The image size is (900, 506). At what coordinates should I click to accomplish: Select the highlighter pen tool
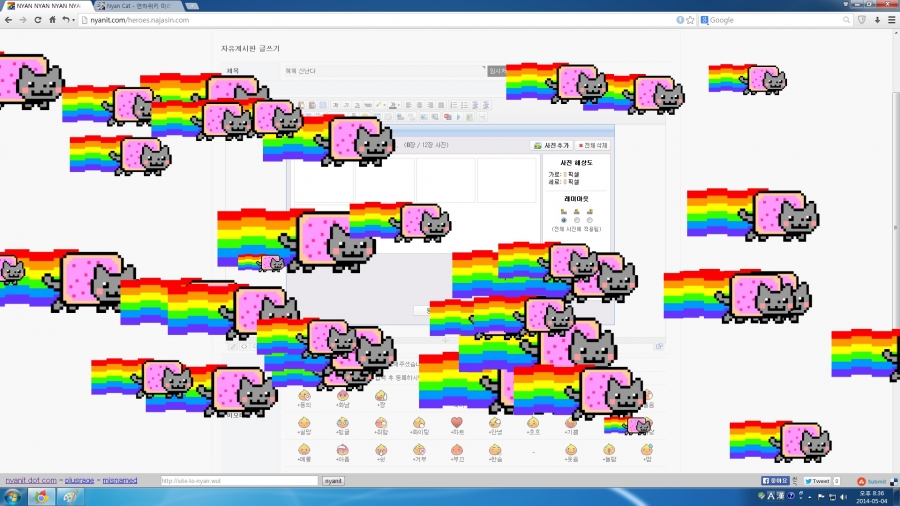coord(378,105)
